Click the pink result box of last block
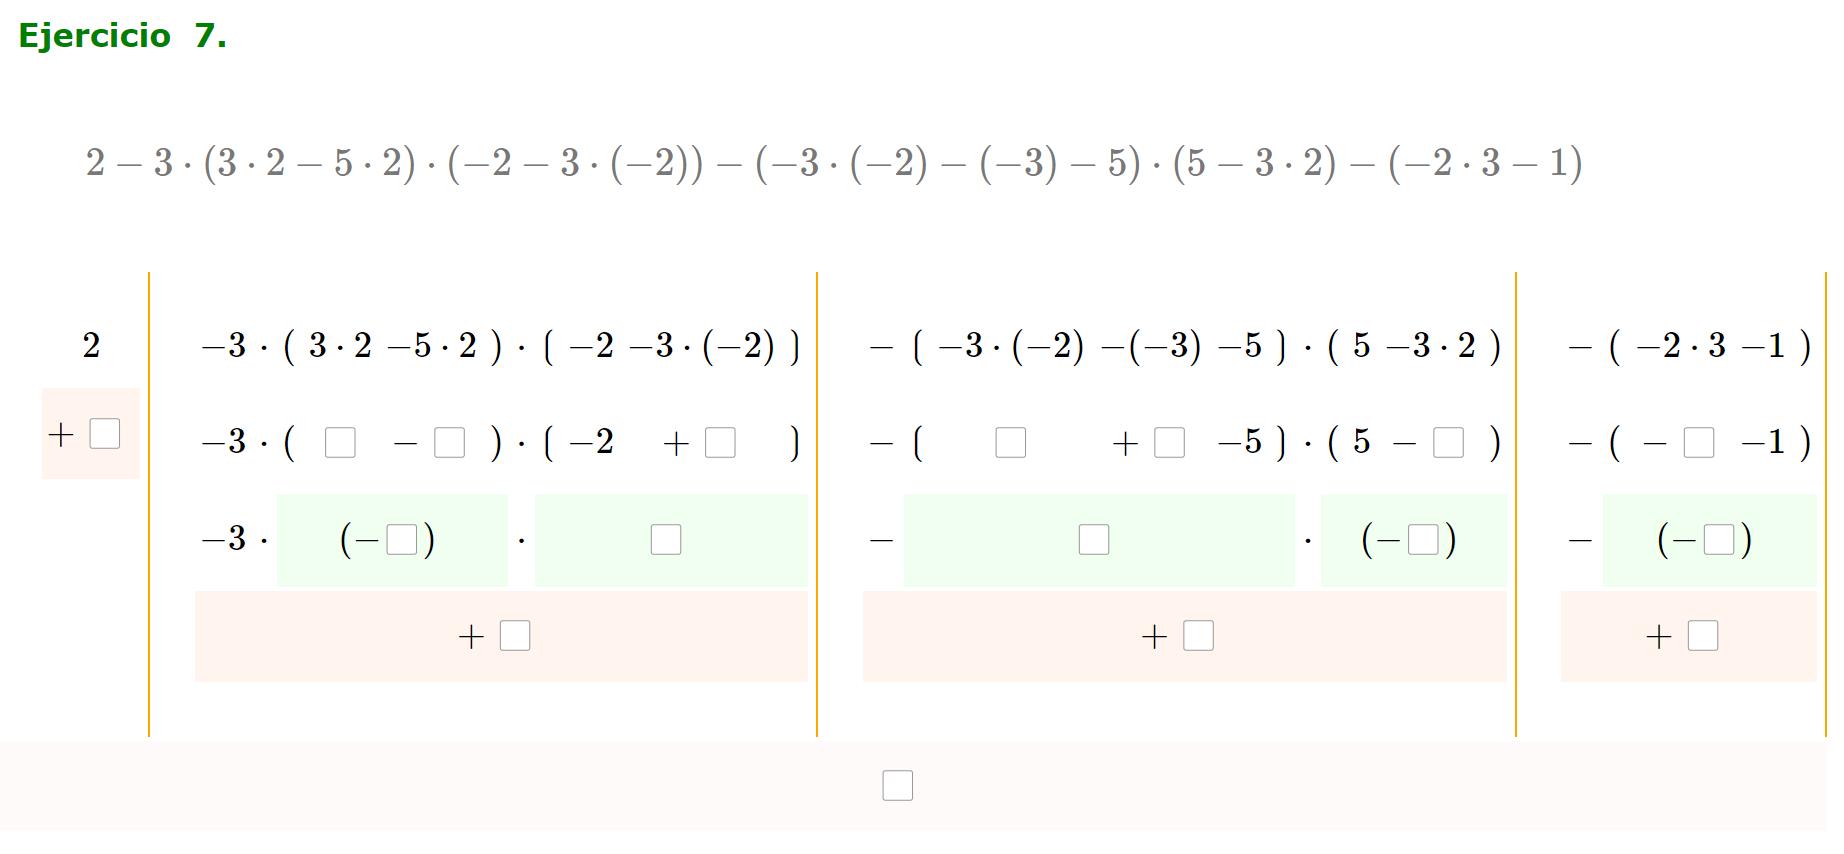Screen dimensions: 1844x854 (x=1702, y=636)
